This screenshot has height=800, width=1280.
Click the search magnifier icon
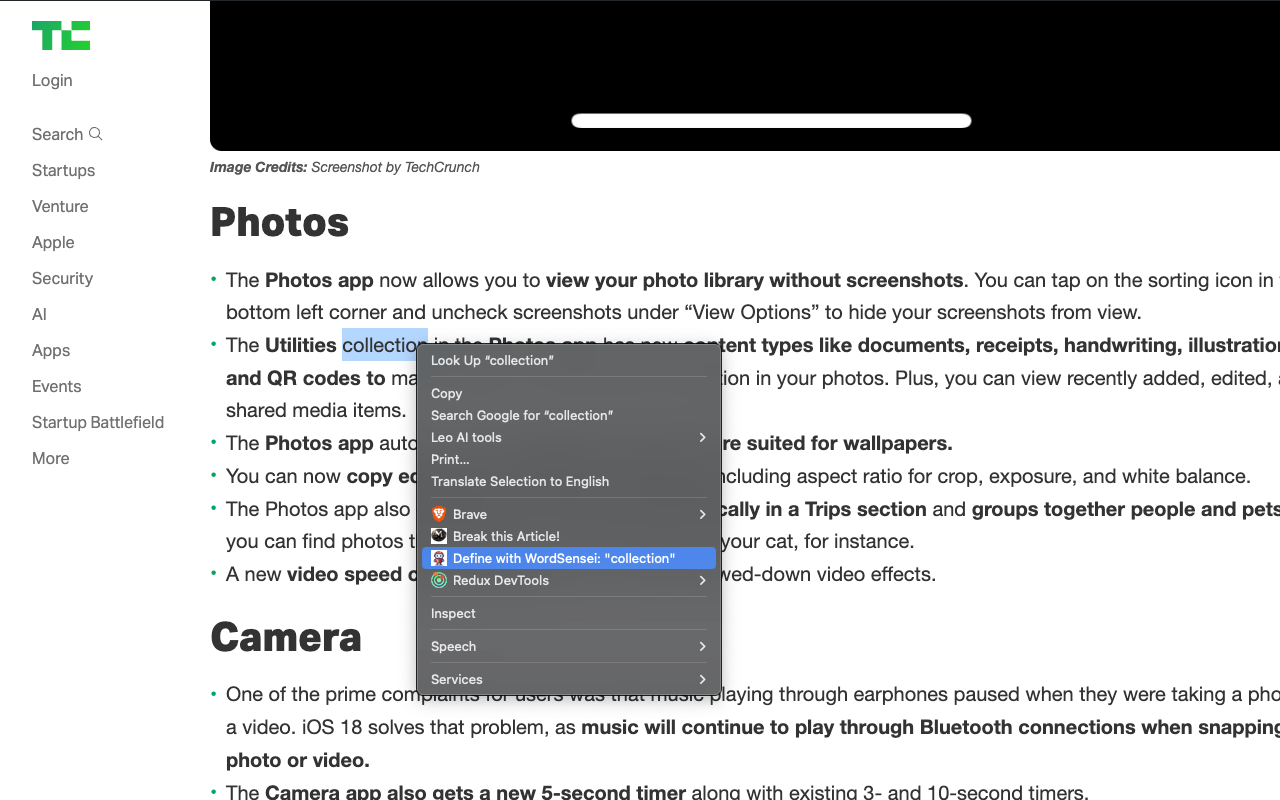coord(96,134)
